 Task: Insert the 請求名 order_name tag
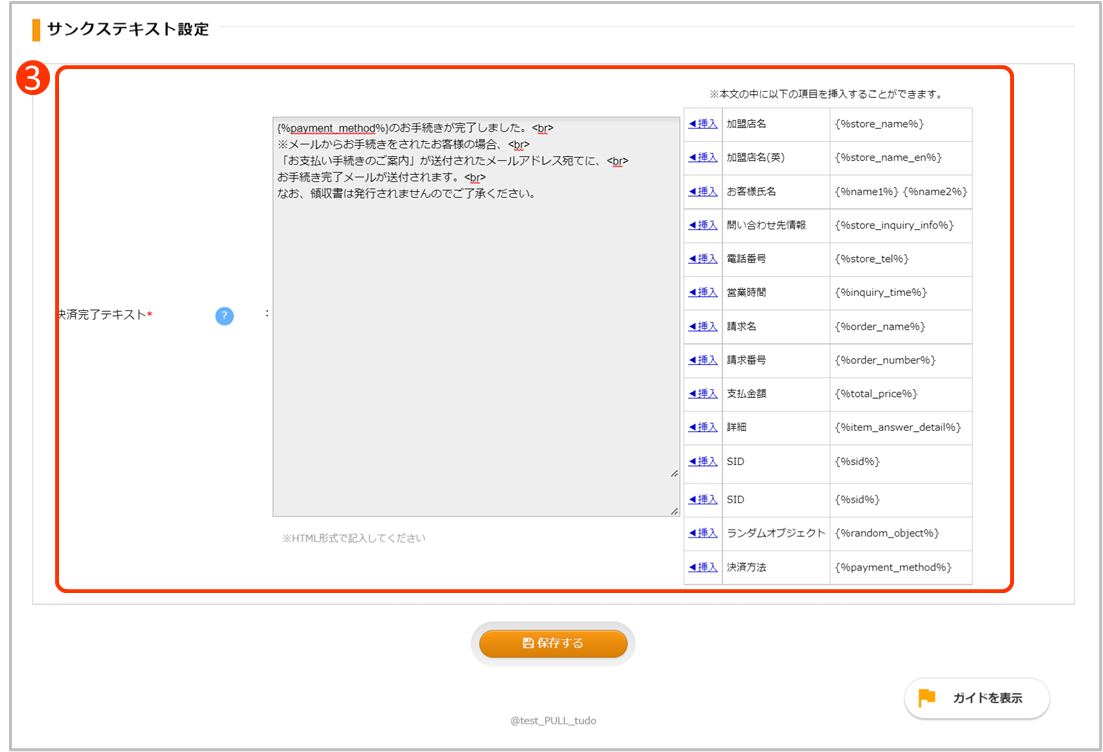pyautogui.click(x=703, y=327)
